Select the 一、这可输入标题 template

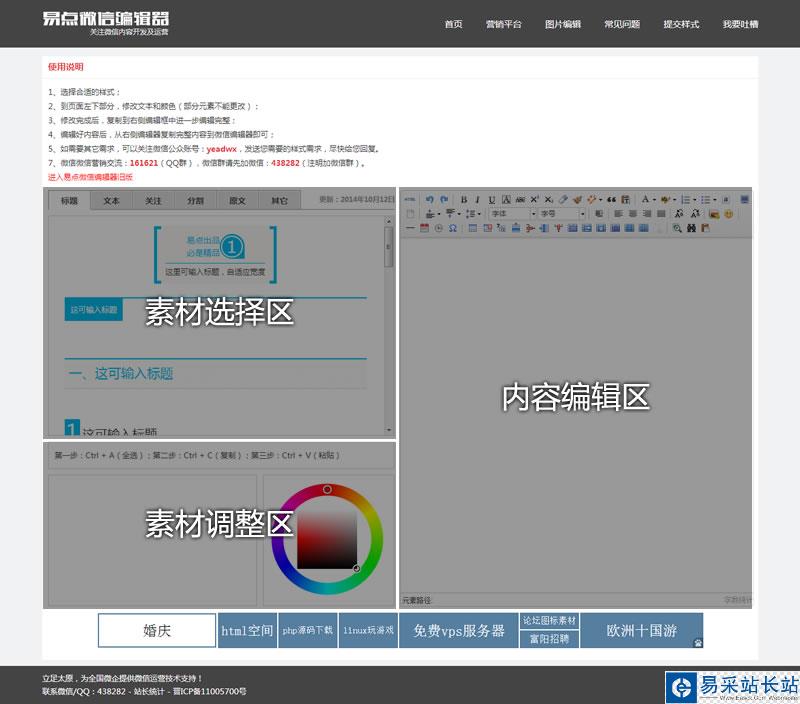coord(215,373)
